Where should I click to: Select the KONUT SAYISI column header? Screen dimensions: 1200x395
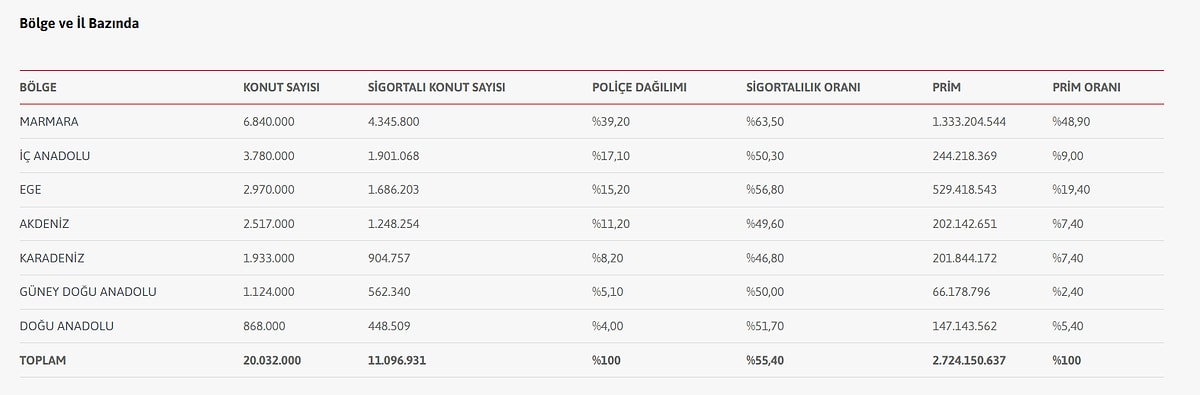(281, 88)
